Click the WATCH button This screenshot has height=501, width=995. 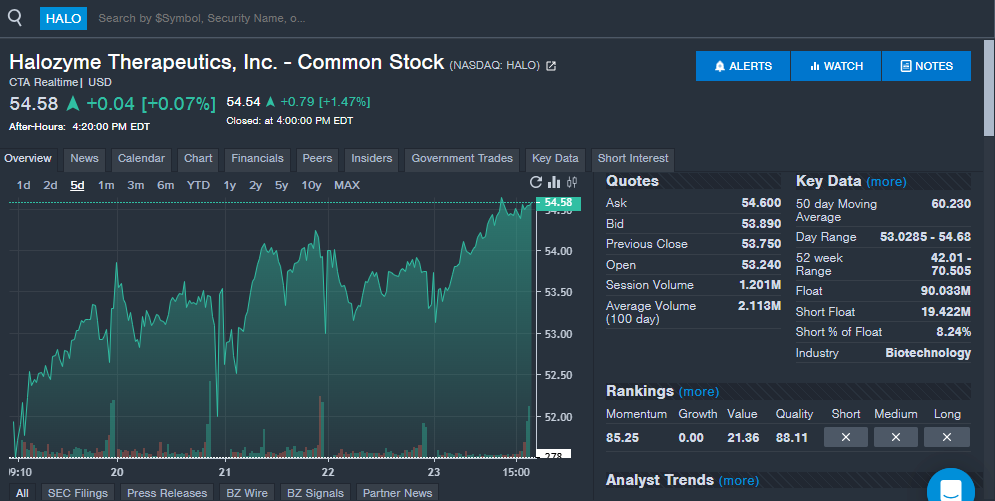(x=836, y=66)
